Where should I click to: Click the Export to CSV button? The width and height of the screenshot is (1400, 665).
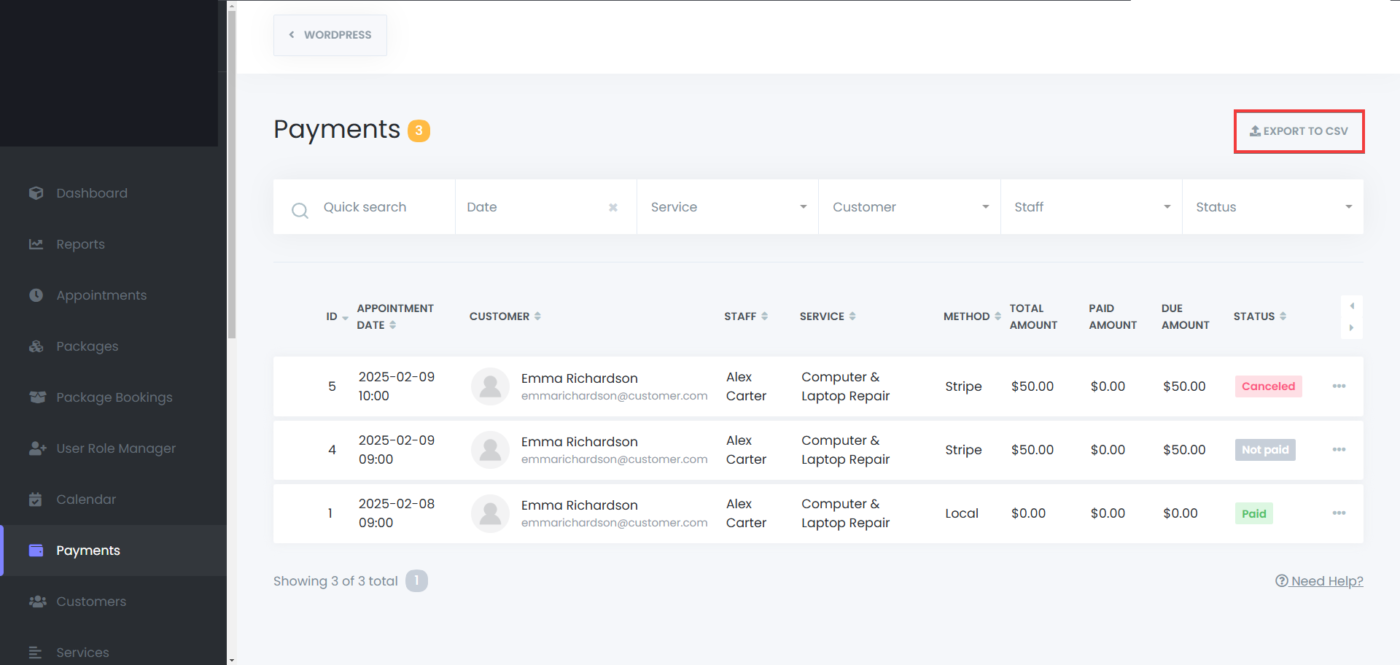[1299, 131]
